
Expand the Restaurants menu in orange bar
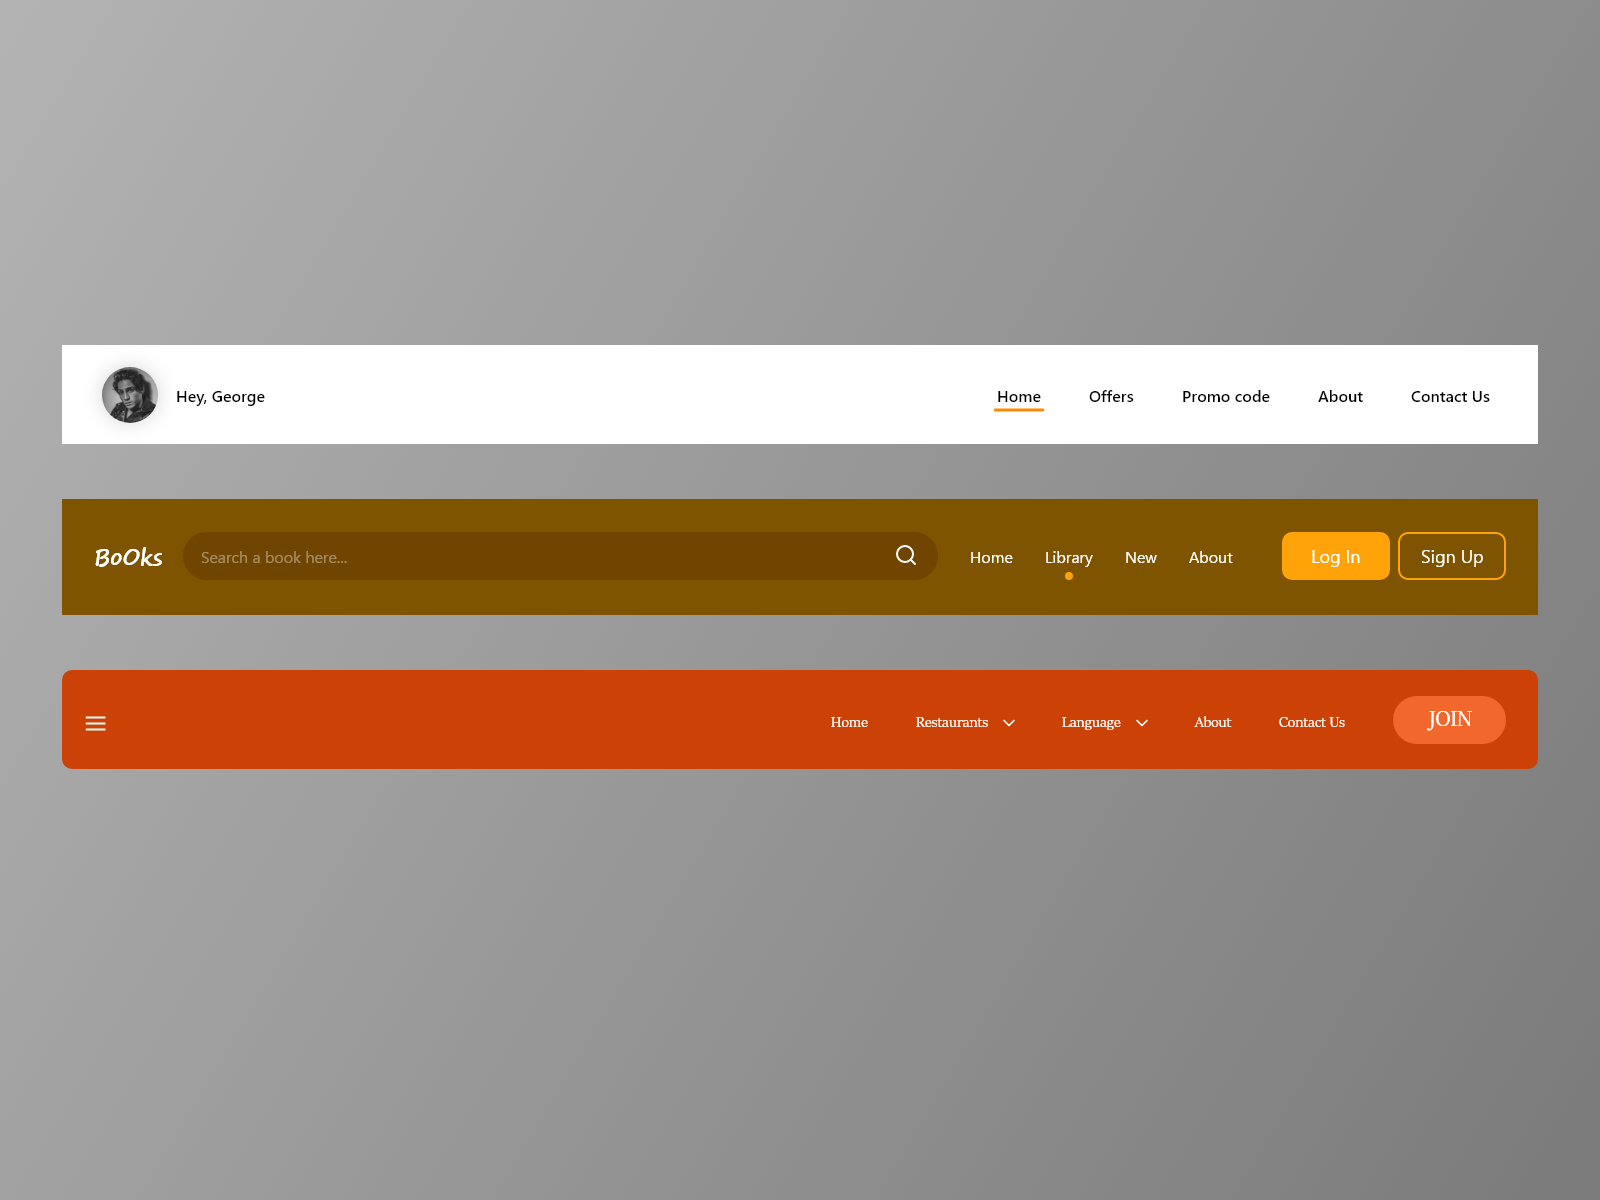click(951, 722)
